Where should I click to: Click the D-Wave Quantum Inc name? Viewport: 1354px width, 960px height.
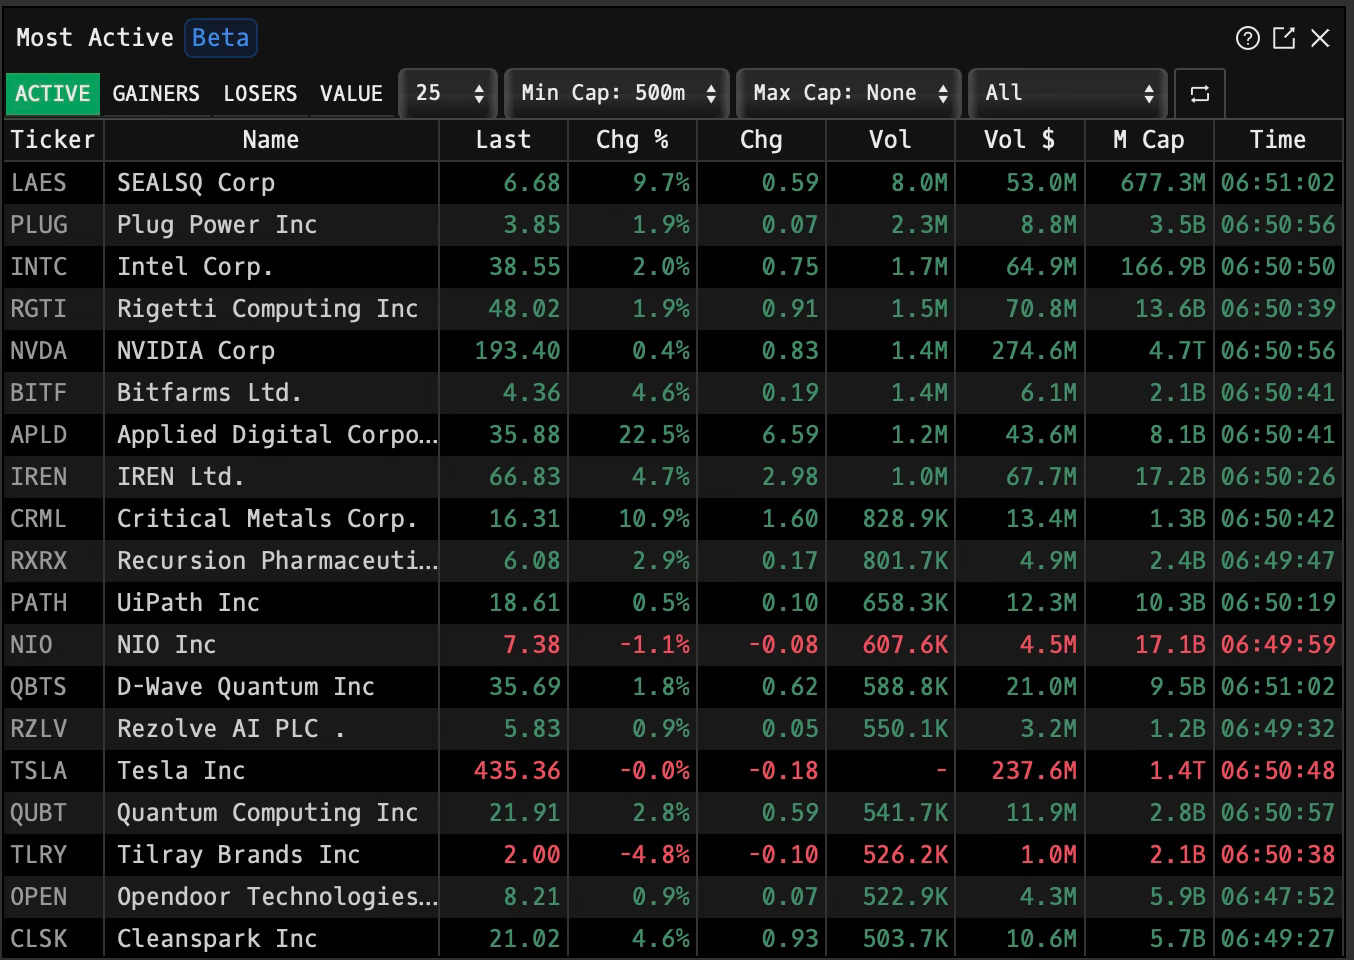click(x=246, y=687)
